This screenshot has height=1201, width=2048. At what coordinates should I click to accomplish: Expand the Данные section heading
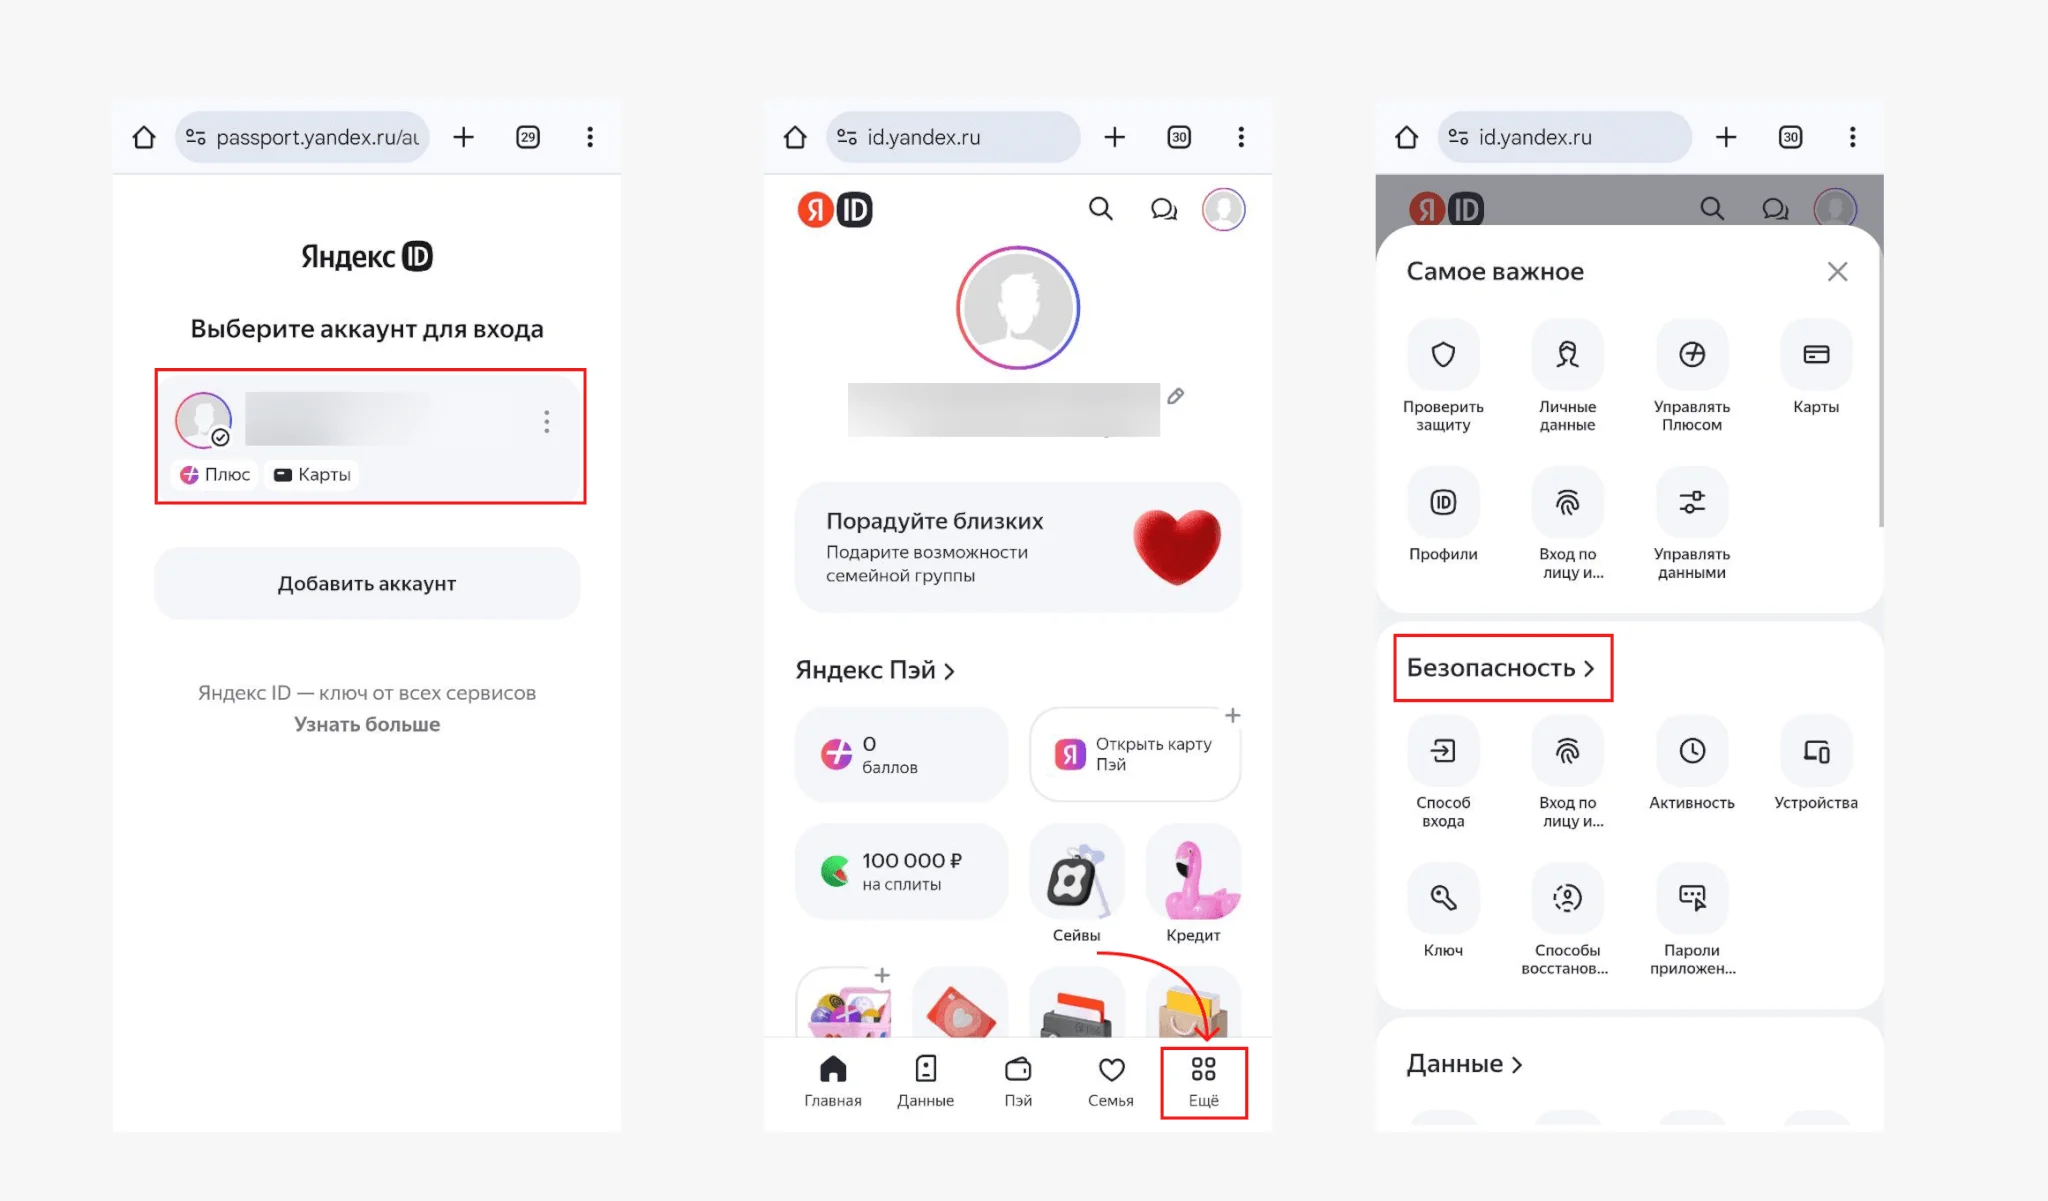[x=1464, y=1064]
